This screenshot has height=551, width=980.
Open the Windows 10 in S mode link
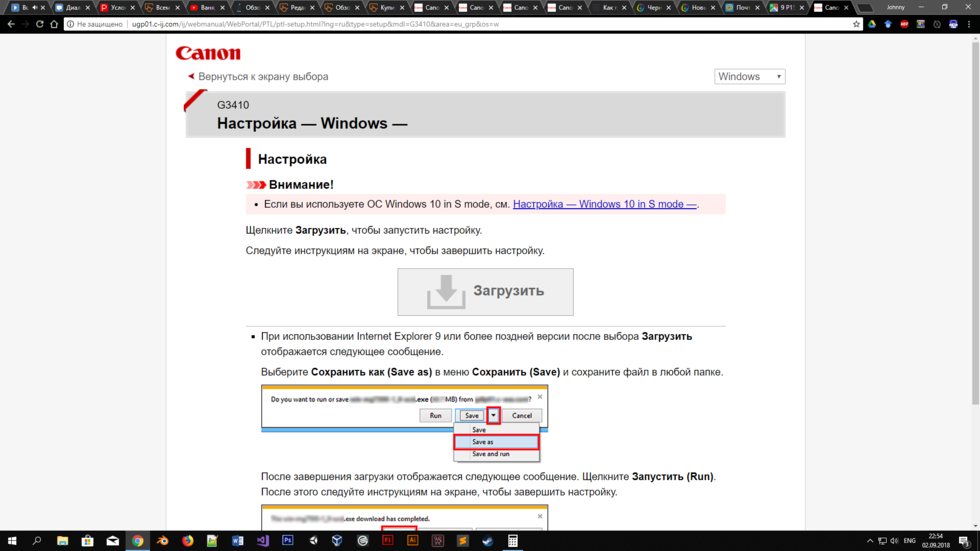[x=604, y=204]
